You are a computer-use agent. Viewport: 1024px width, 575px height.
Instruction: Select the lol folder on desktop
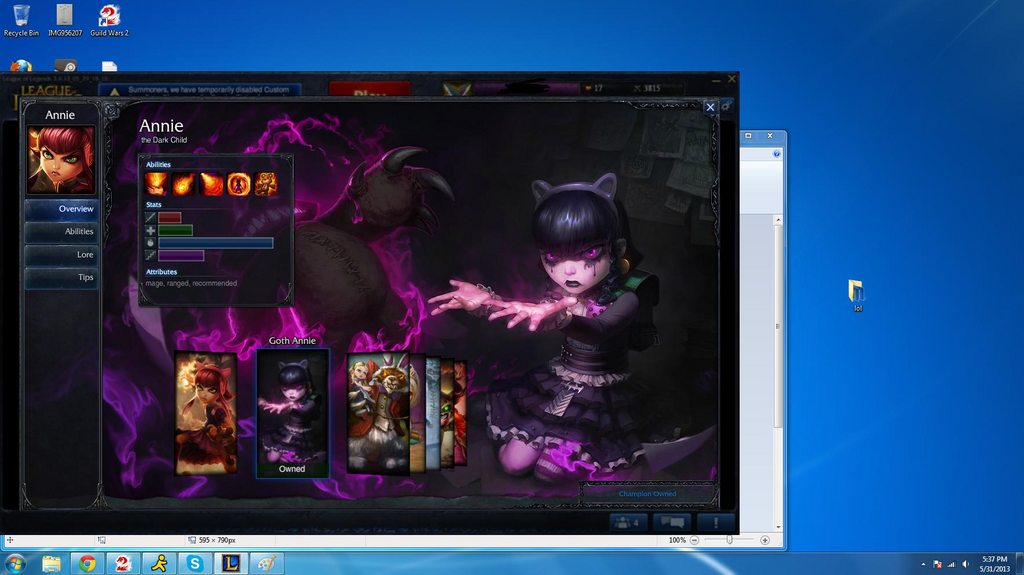[857, 295]
